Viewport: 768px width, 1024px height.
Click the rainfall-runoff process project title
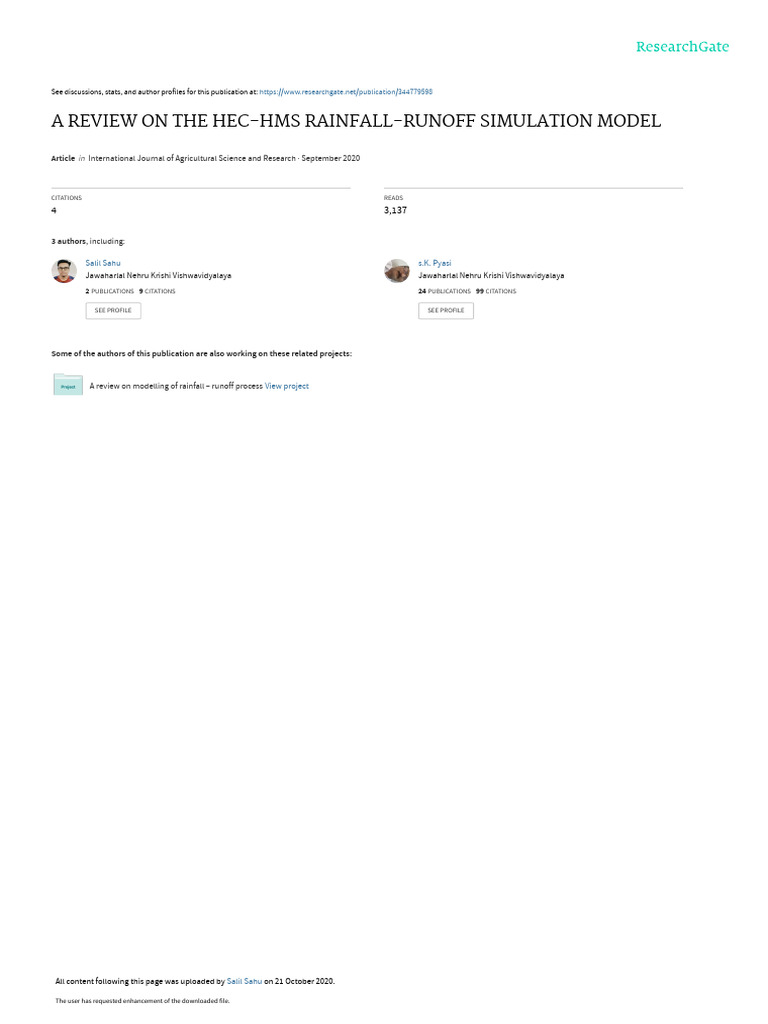[176, 386]
